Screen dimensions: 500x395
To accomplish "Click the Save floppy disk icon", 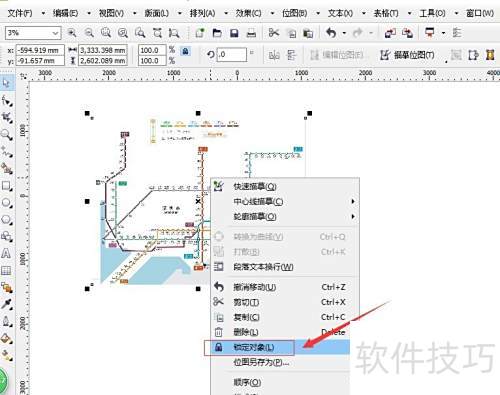I will (234, 33).
